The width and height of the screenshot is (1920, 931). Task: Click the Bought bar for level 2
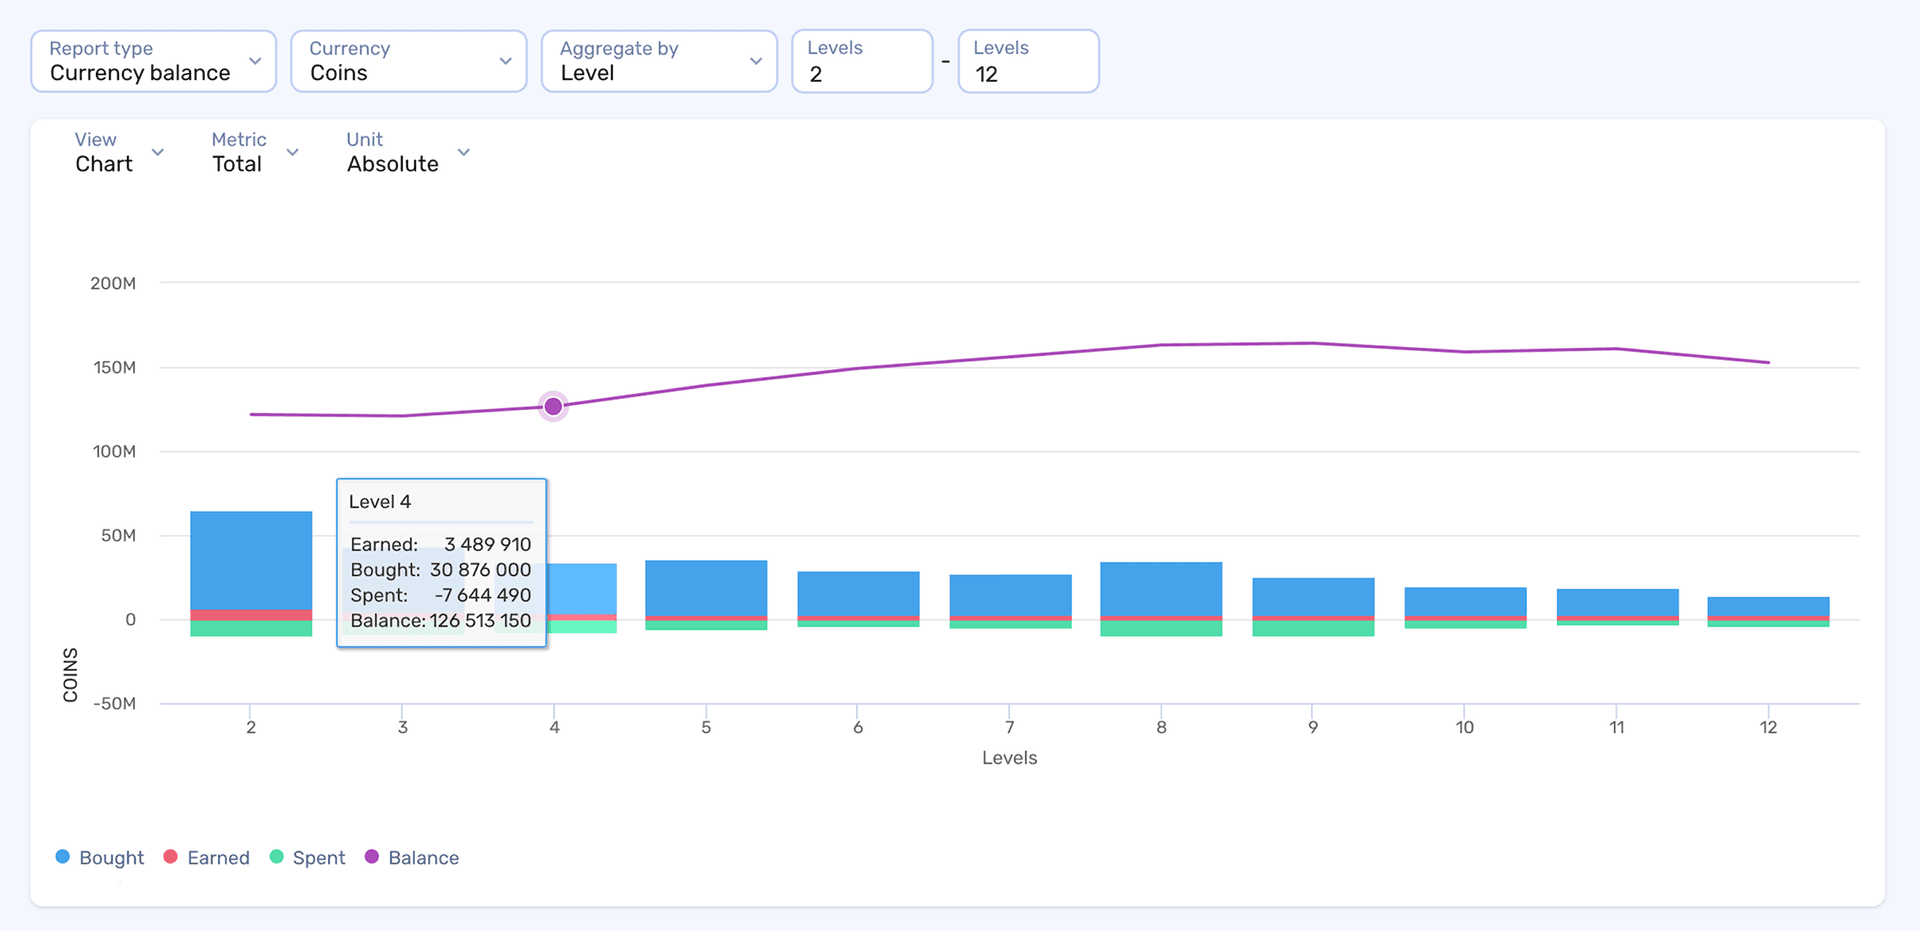[x=251, y=560]
